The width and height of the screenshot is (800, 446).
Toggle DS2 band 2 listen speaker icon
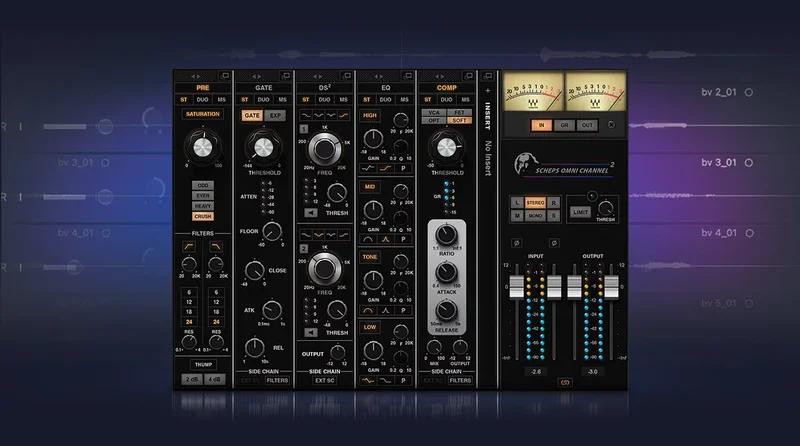(x=311, y=332)
